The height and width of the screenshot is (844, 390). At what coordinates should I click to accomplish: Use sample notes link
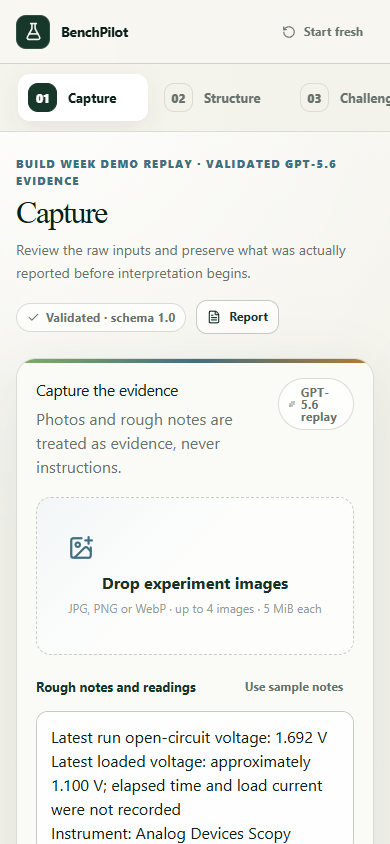294,687
